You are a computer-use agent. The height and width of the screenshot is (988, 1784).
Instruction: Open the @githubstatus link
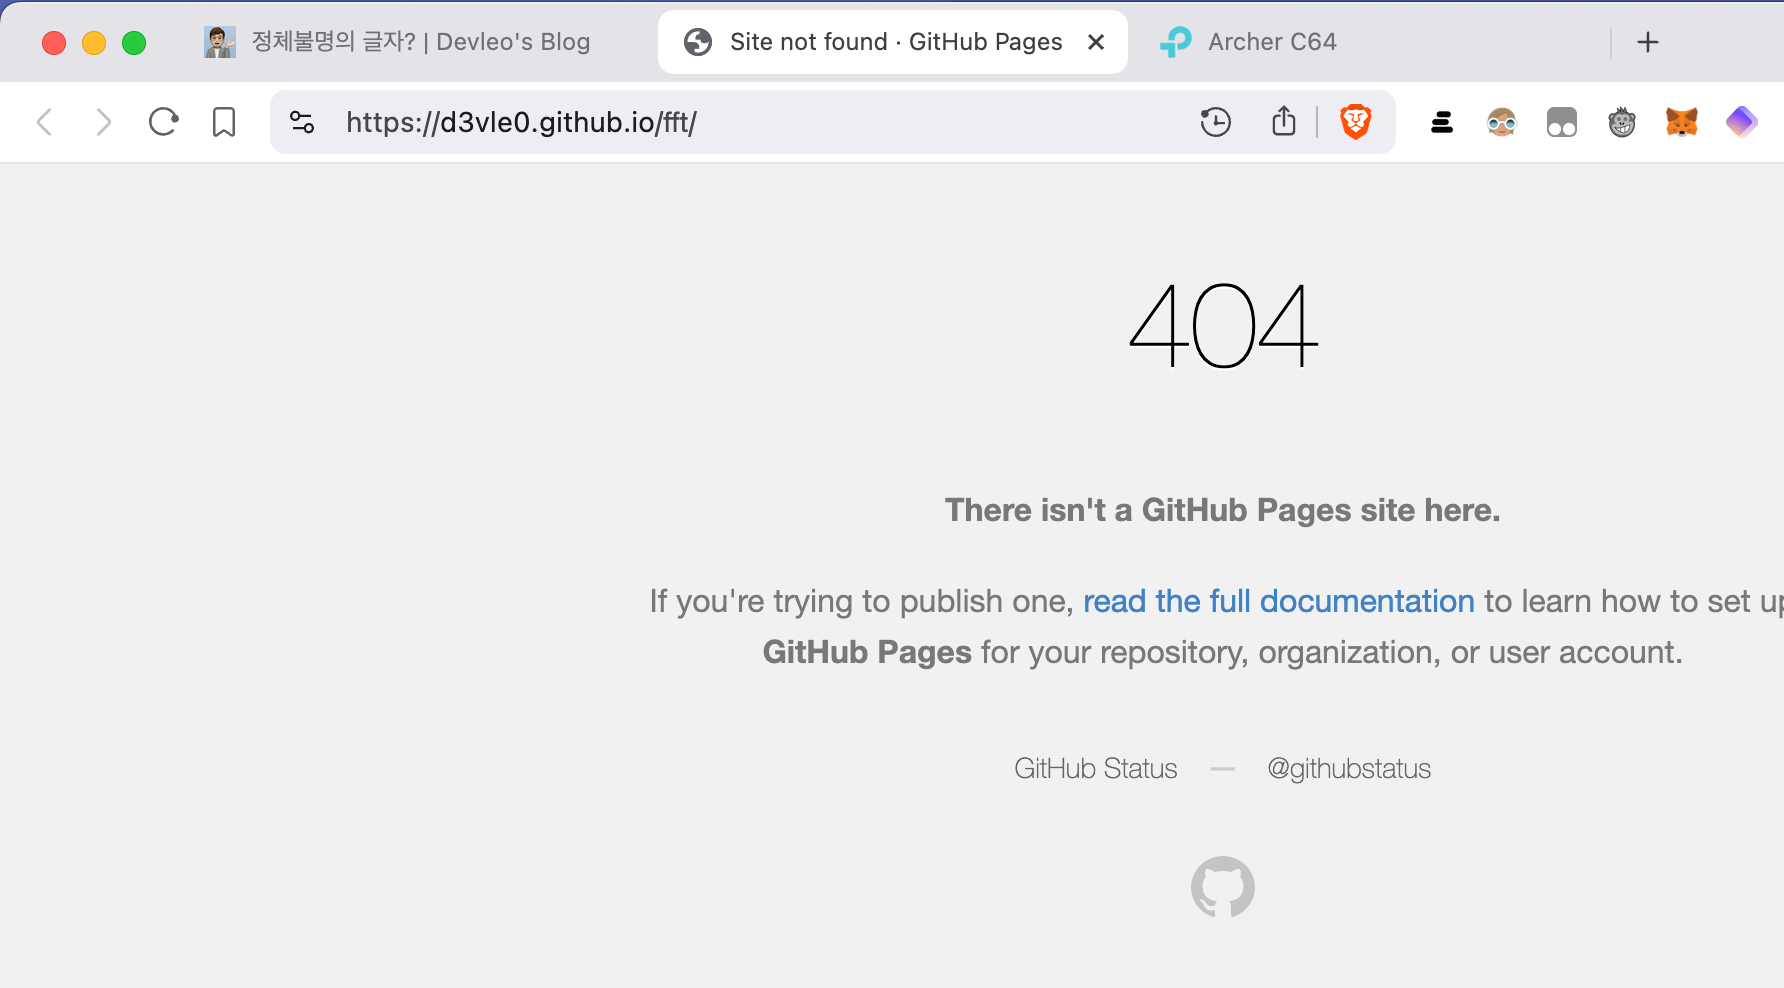tap(1349, 768)
